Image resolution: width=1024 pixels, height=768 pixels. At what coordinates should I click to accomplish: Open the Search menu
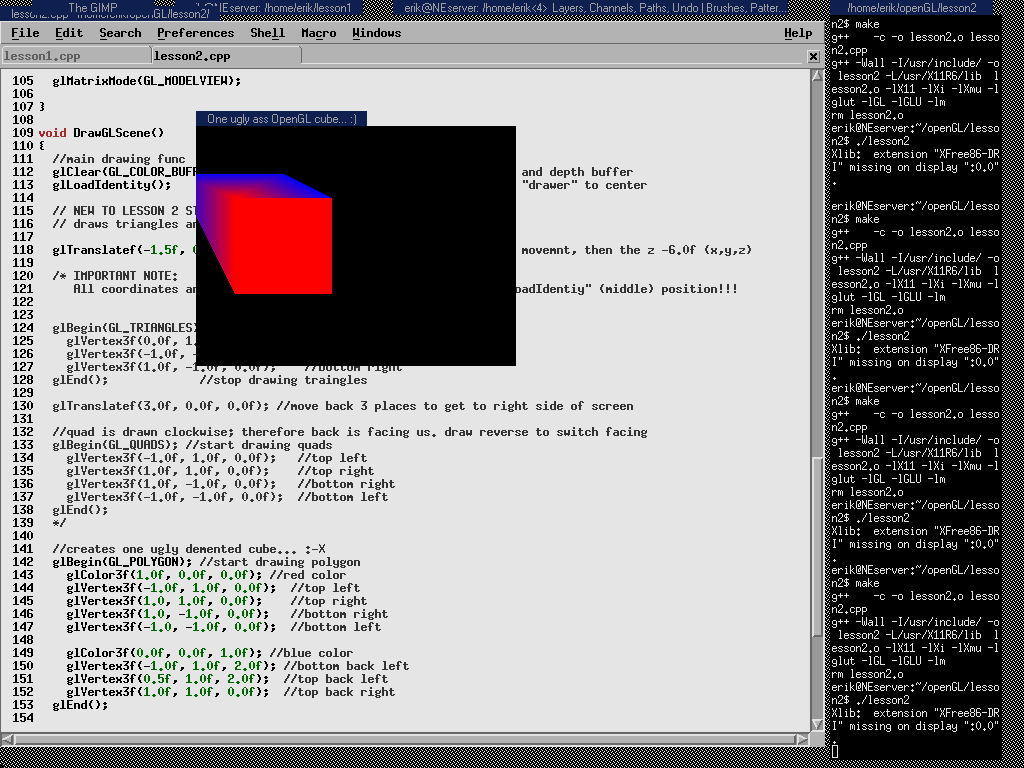click(120, 33)
